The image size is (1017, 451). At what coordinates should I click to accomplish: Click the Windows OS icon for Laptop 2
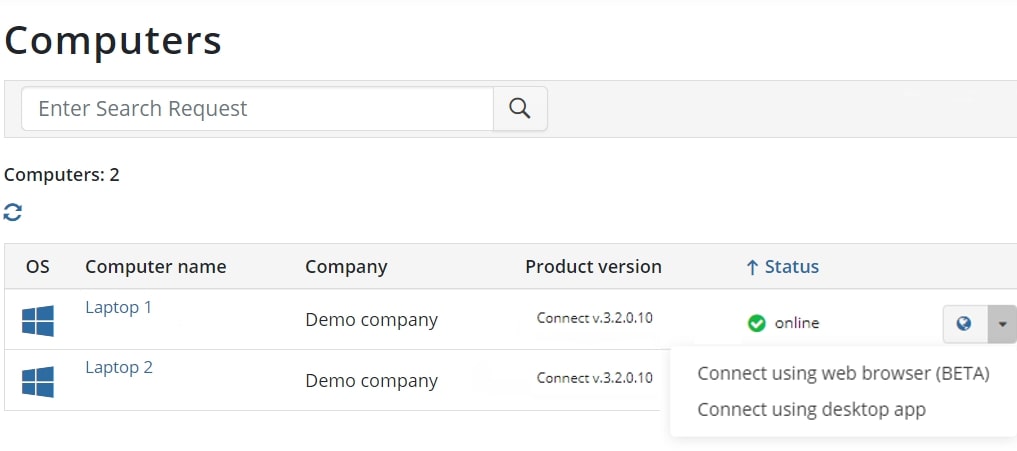38,382
